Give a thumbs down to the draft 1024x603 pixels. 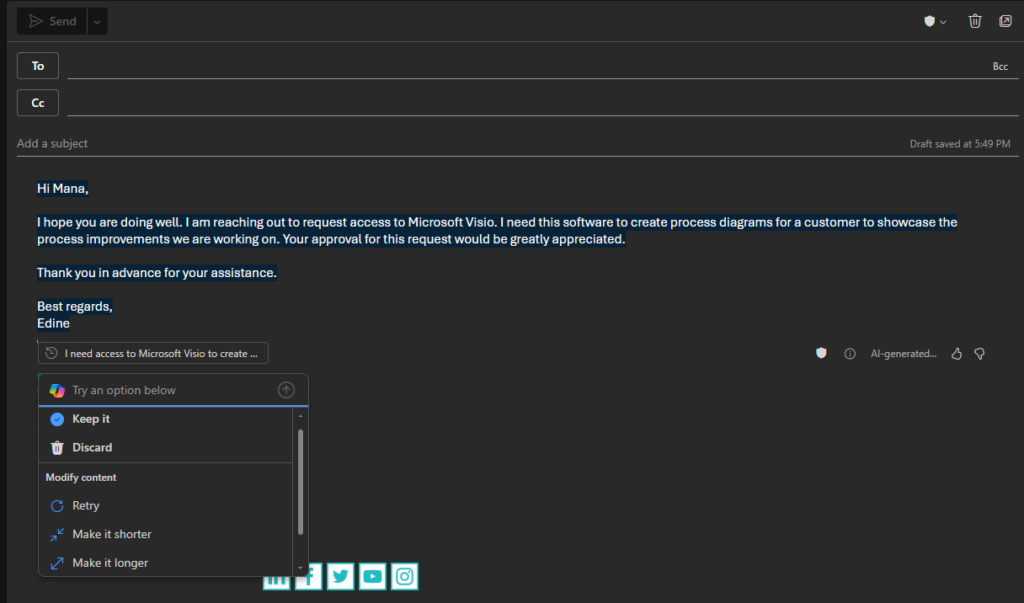(x=980, y=353)
